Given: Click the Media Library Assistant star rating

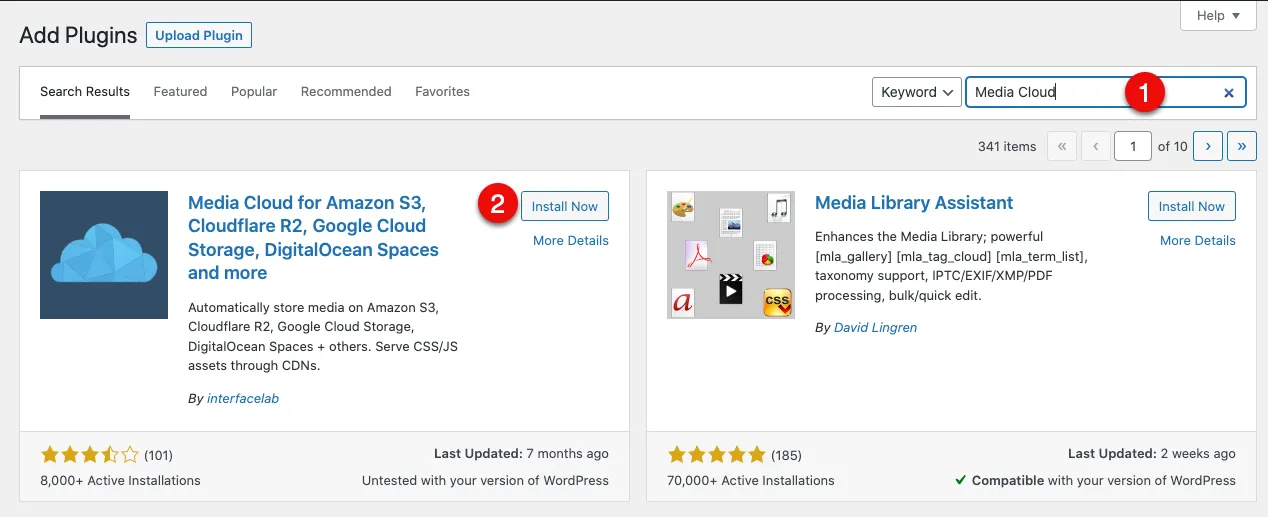Looking at the screenshot, I should point(717,455).
